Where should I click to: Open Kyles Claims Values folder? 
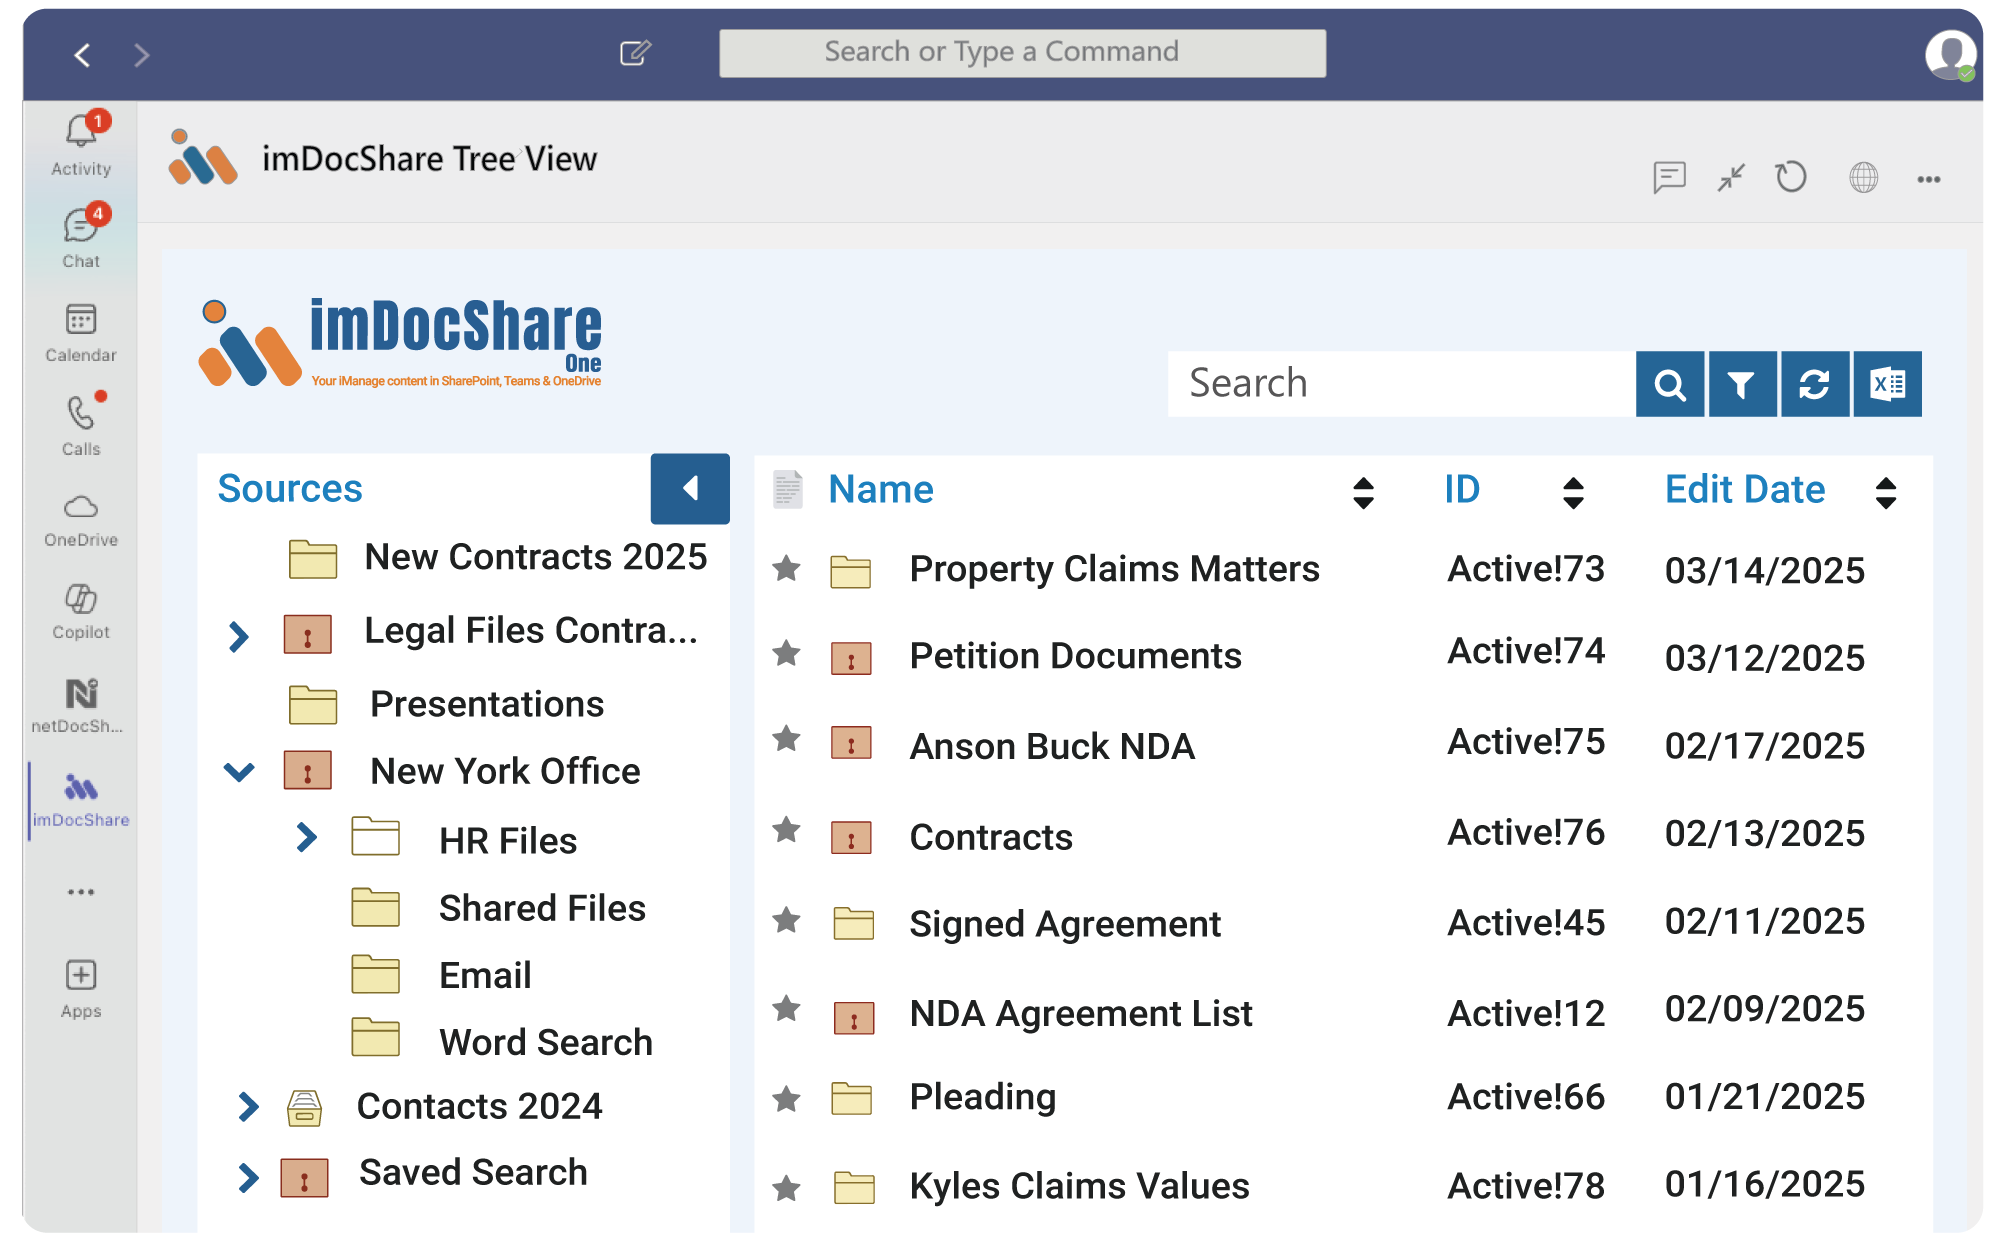(x=1079, y=1186)
